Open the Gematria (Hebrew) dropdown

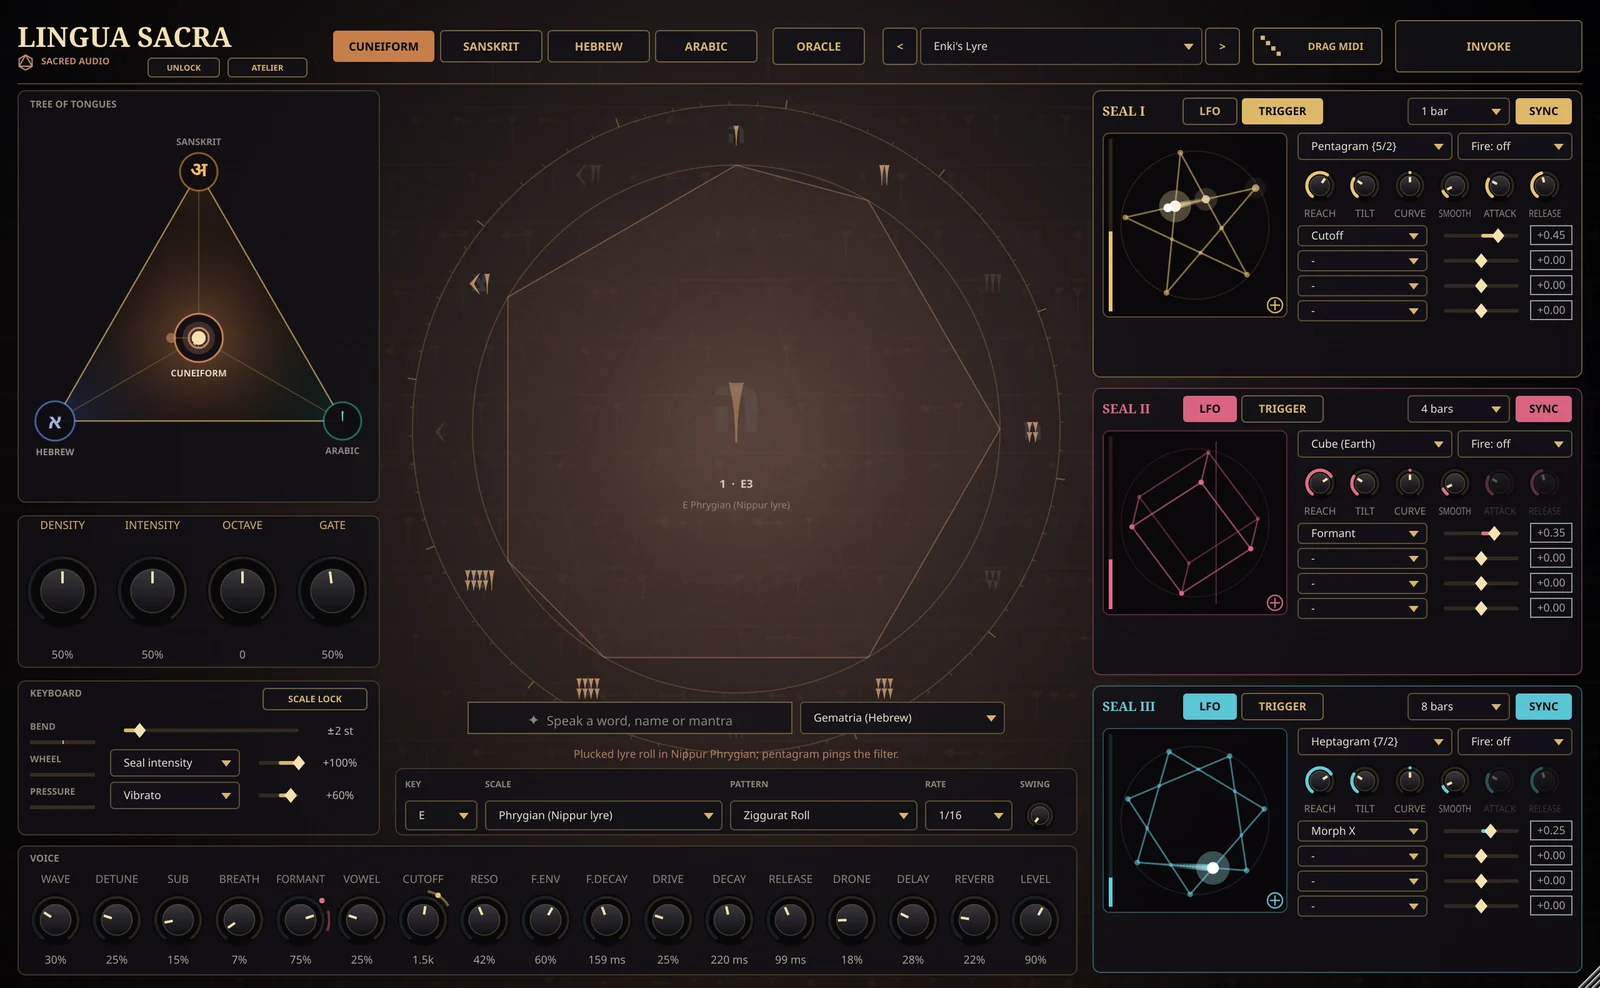902,718
